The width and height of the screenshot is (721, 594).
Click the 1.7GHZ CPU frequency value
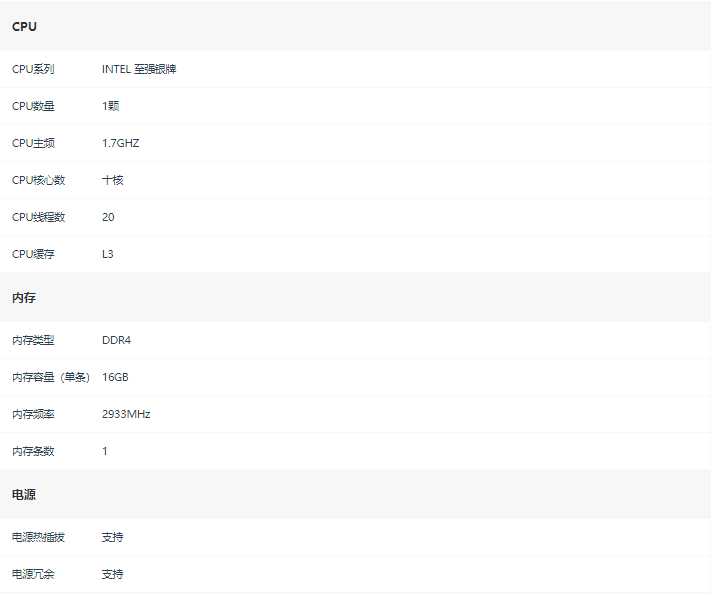[x=120, y=143]
